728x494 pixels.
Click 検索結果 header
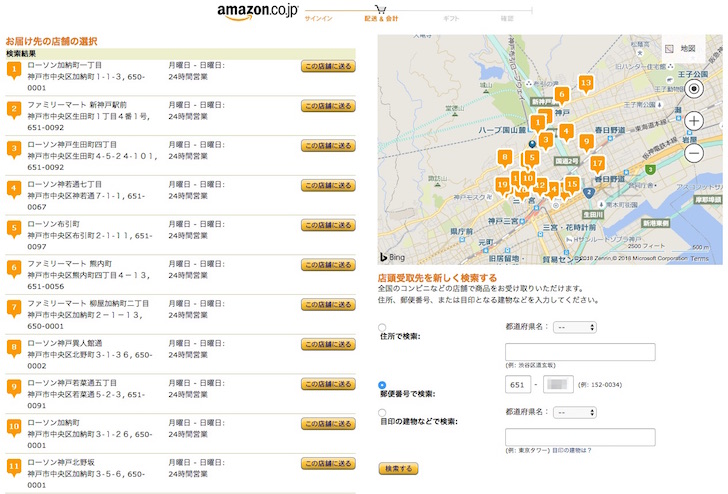click(21, 54)
